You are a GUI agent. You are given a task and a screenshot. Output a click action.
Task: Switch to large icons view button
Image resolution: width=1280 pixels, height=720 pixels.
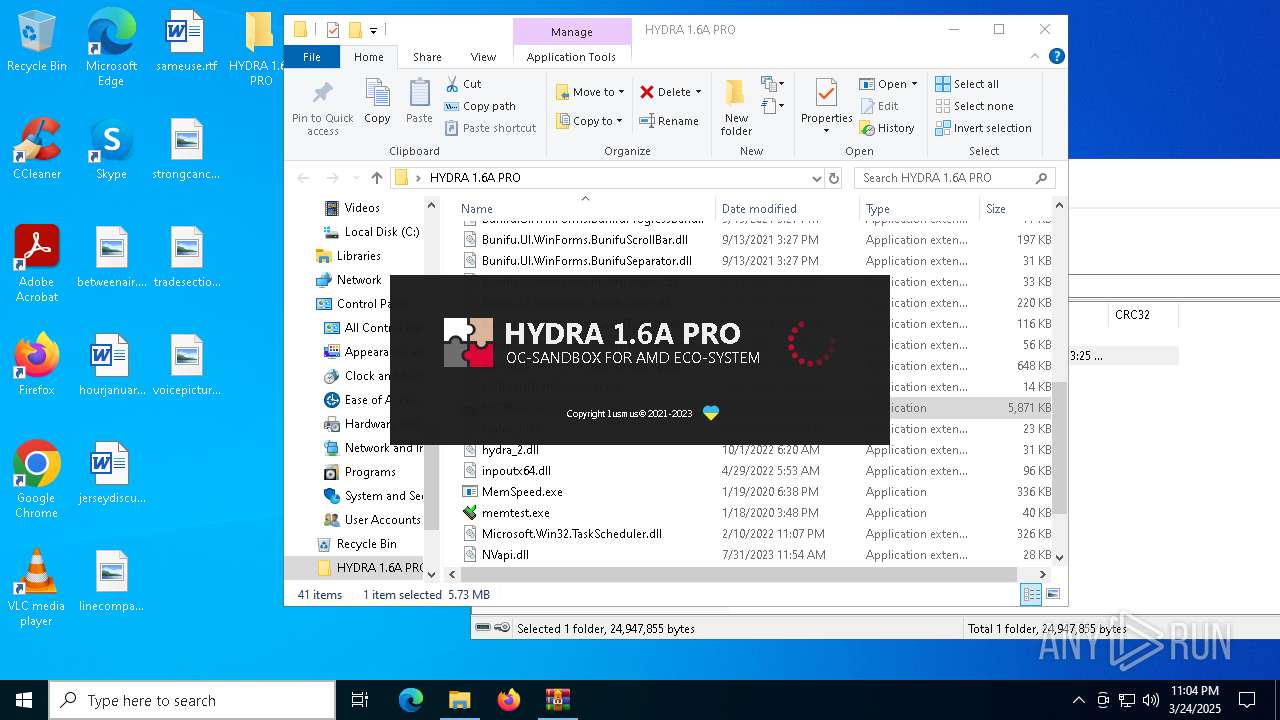coord(1052,594)
